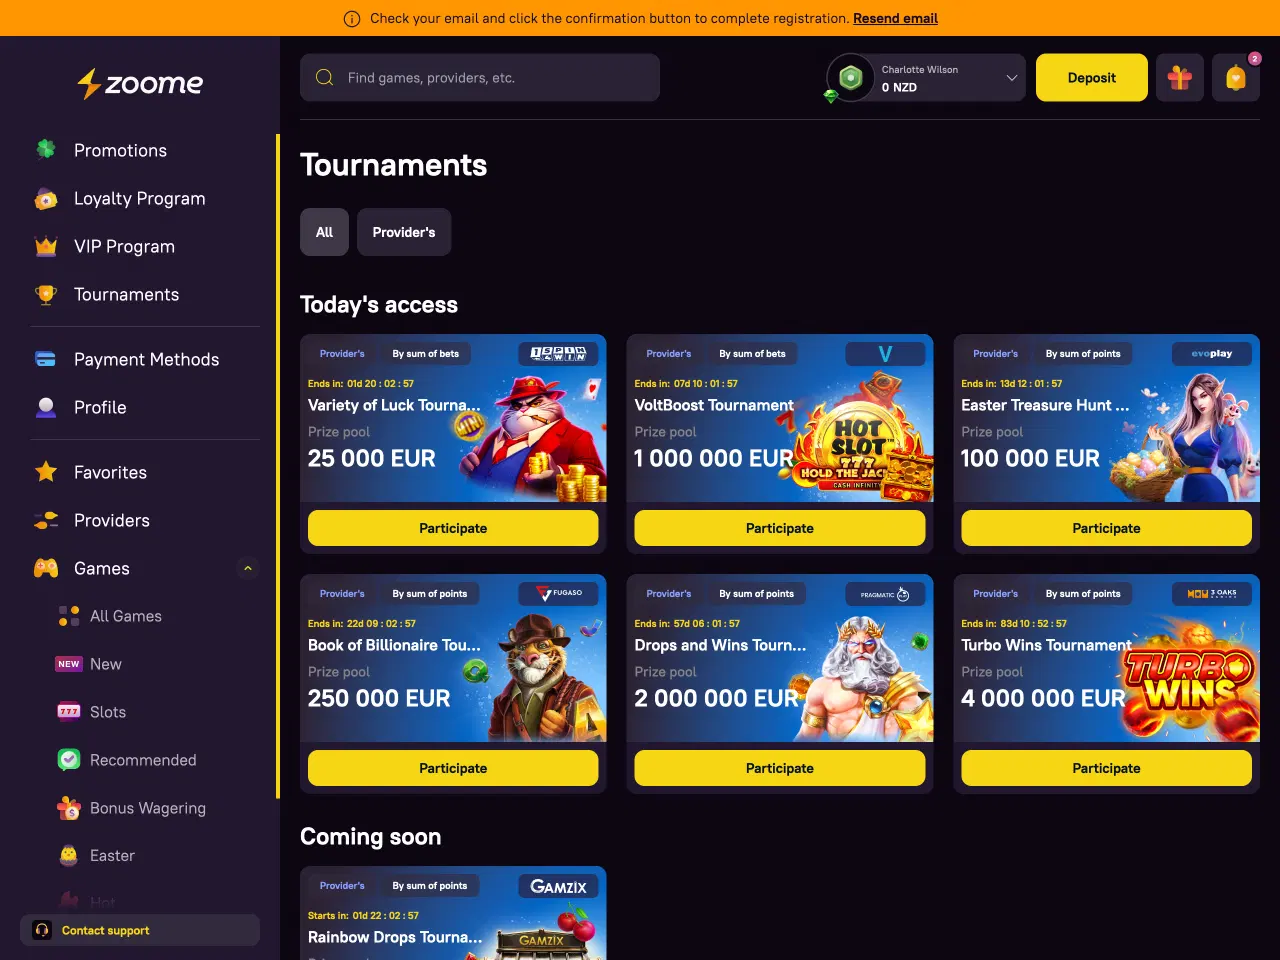The image size is (1280, 960).
Task: Open Promotions clover icon in sidebar
Action: click(x=46, y=150)
